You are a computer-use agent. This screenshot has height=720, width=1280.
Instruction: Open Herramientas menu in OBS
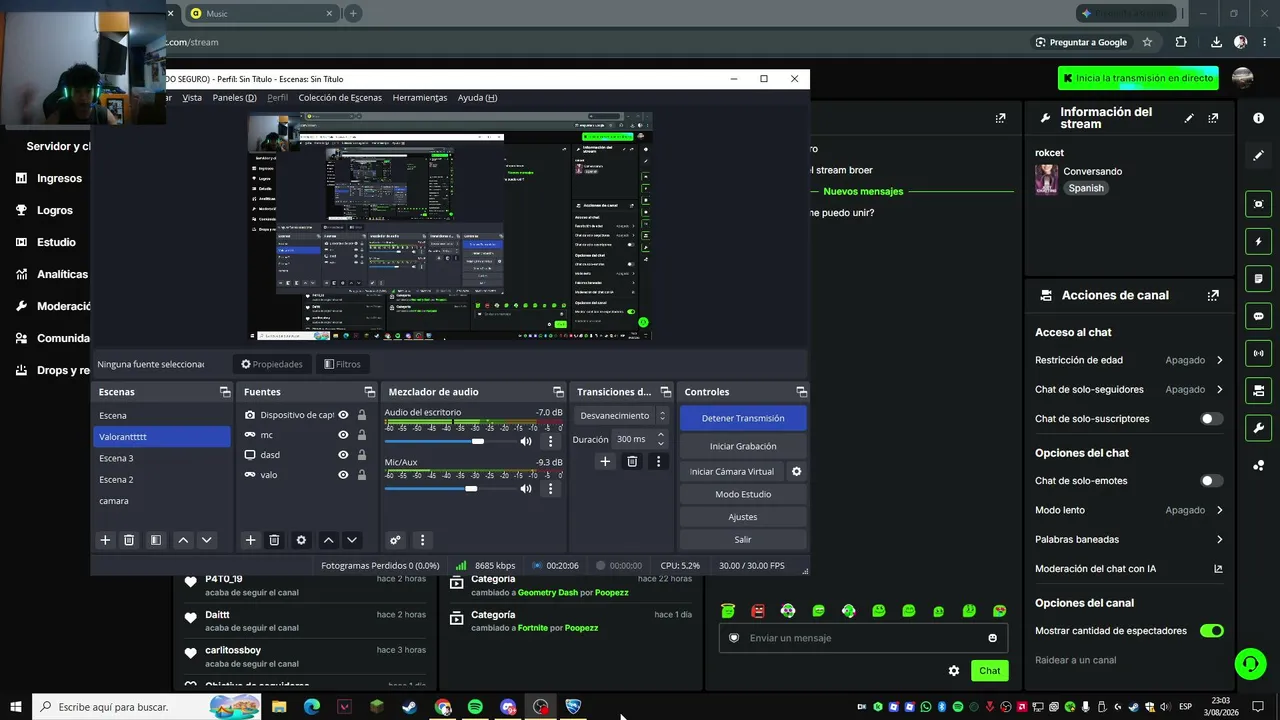[420, 98]
